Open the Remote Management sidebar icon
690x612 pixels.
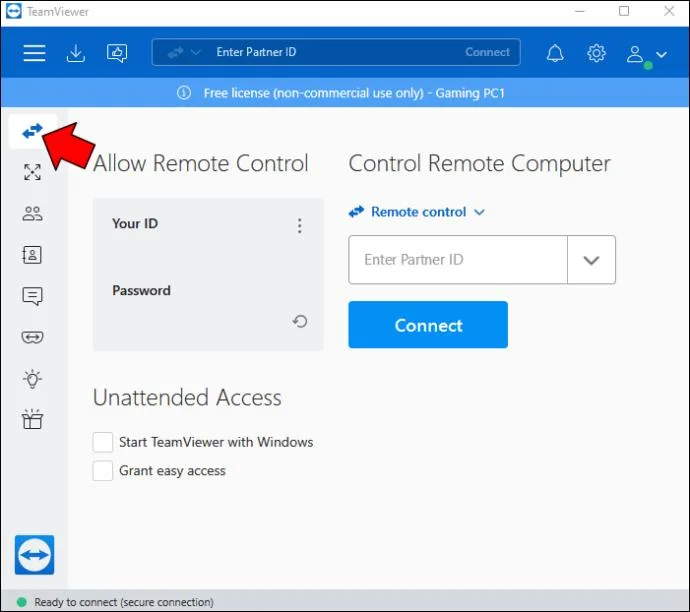tap(33, 172)
